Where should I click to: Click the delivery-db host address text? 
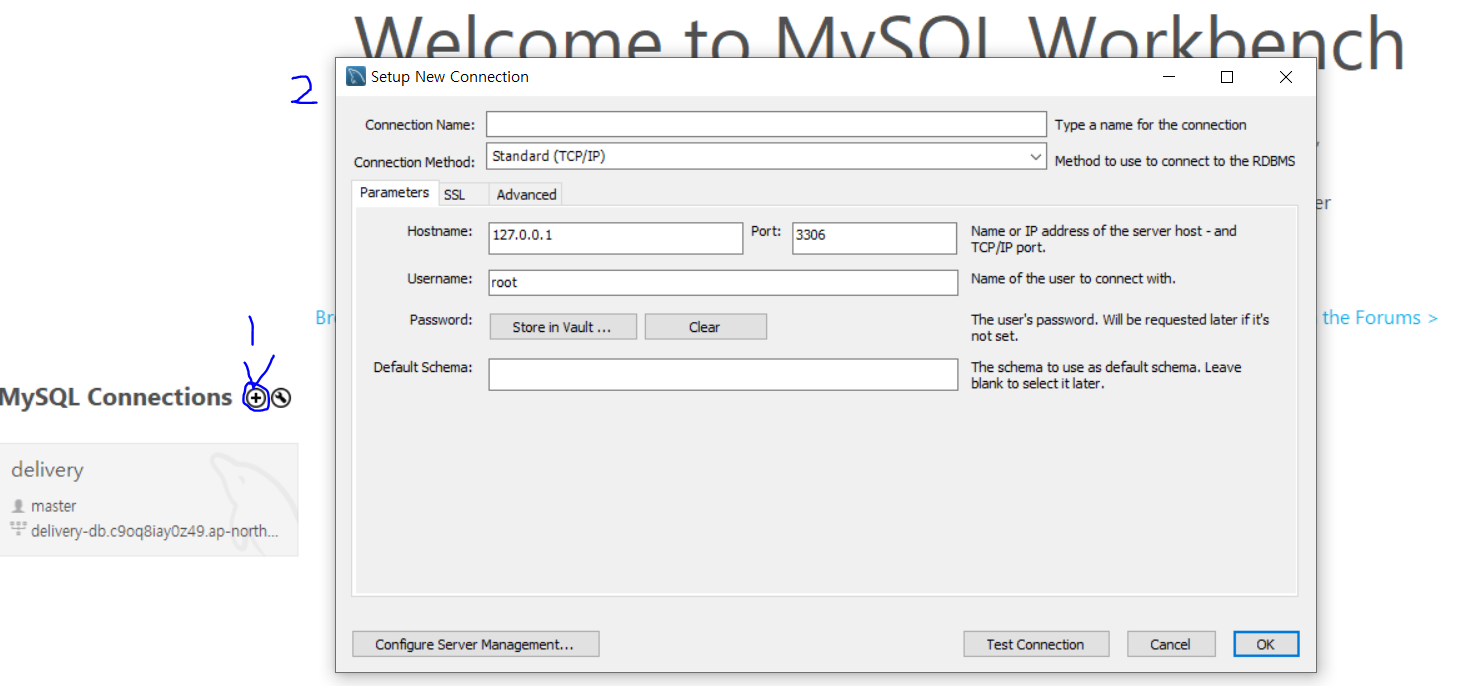tap(155, 531)
